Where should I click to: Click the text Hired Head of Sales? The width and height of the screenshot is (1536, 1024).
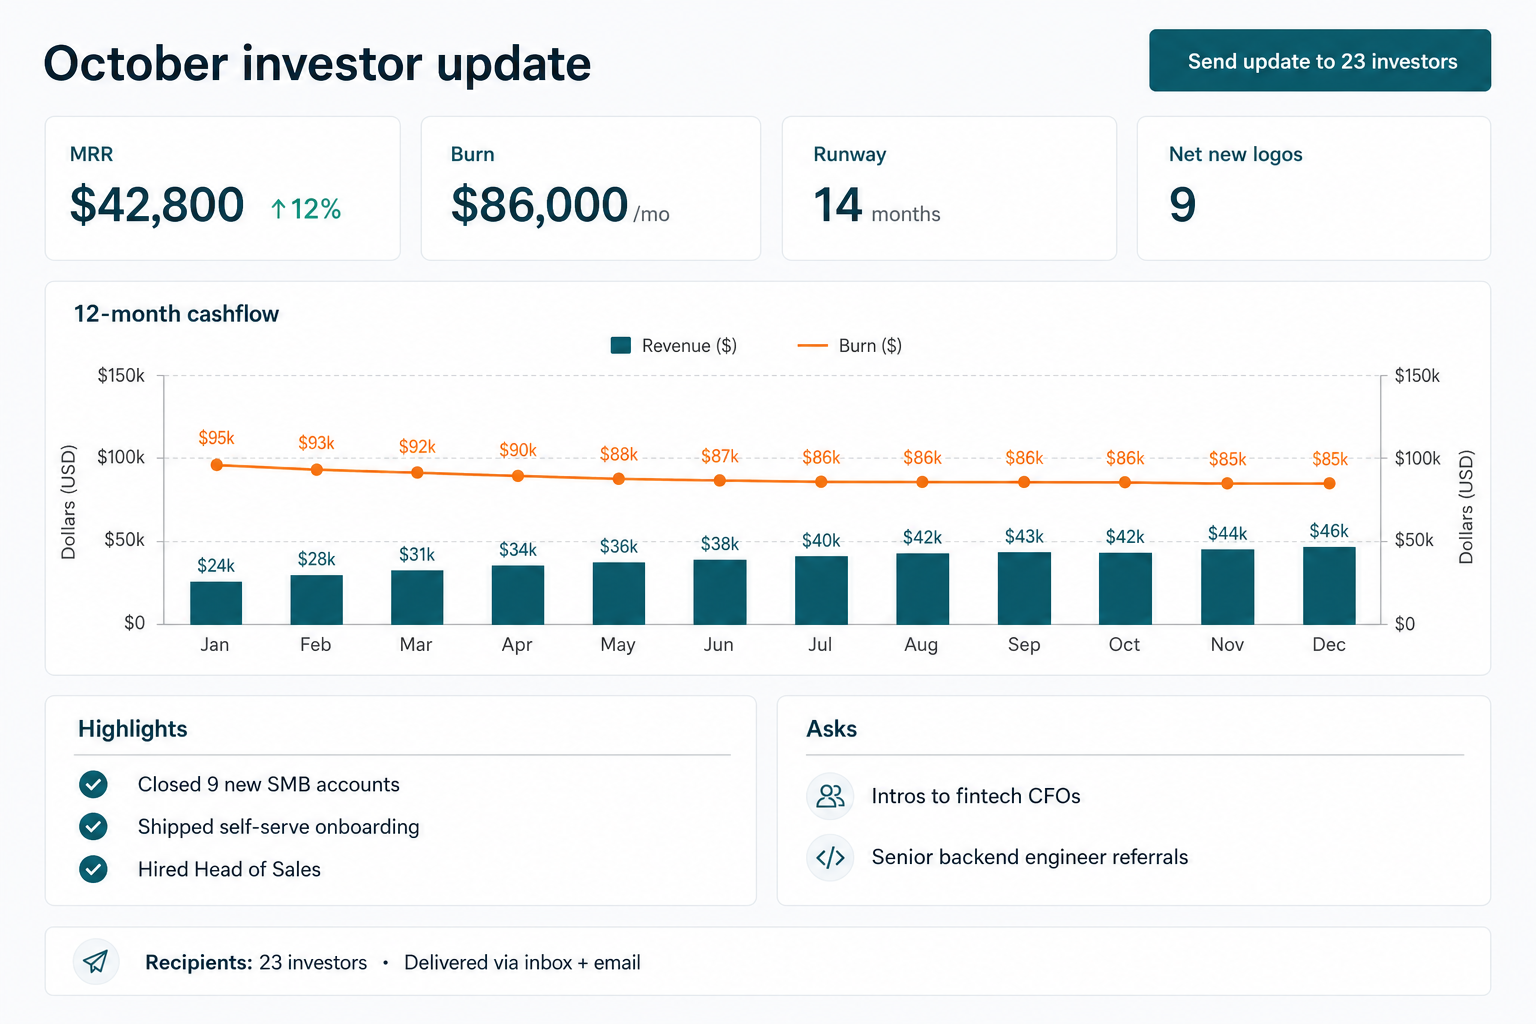coord(229,870)
